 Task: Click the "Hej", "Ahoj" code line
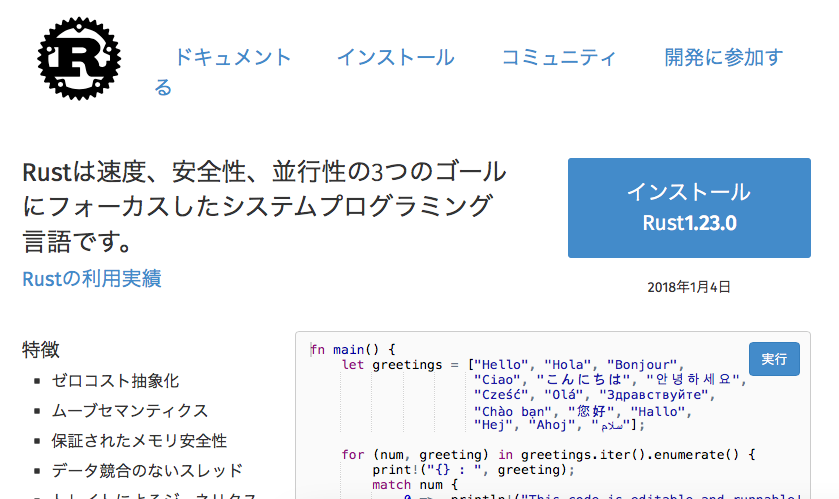(560, 425)
